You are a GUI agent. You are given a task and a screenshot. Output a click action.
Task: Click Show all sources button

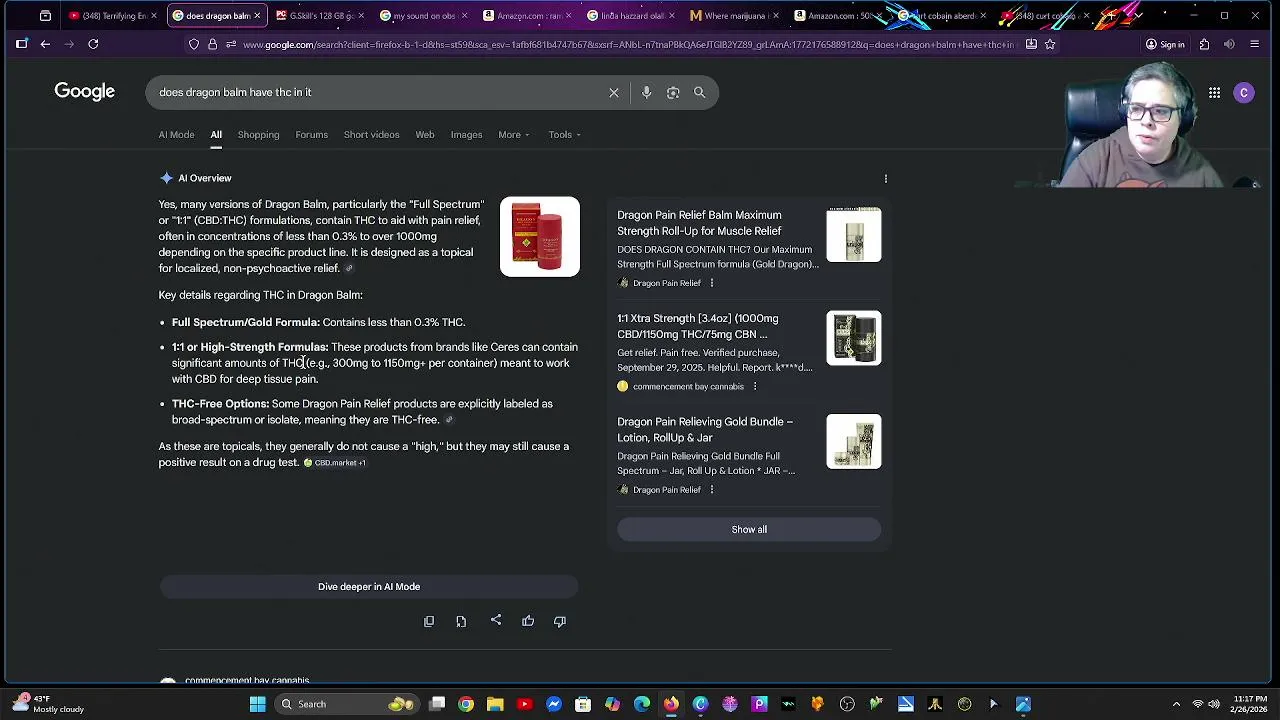point(749,530)
